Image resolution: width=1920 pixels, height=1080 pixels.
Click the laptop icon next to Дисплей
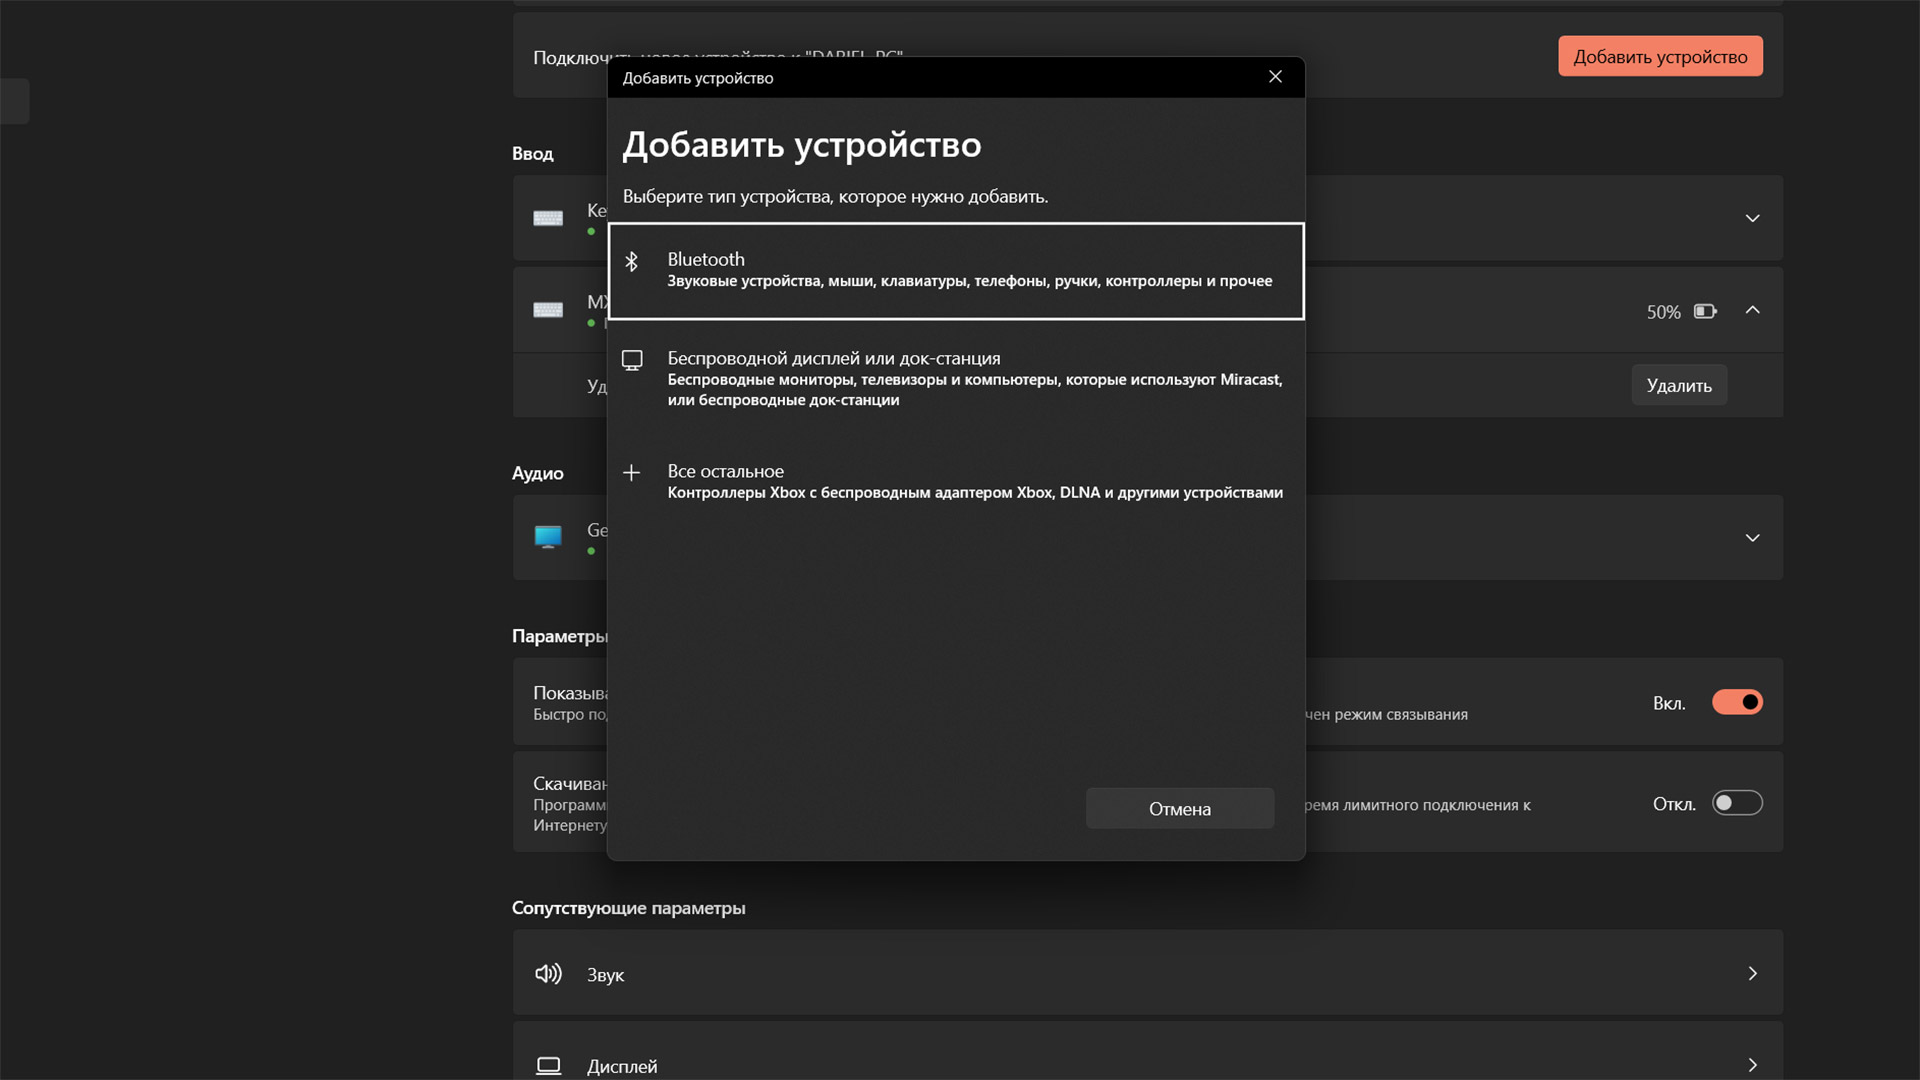click(x=548, y=1065)
